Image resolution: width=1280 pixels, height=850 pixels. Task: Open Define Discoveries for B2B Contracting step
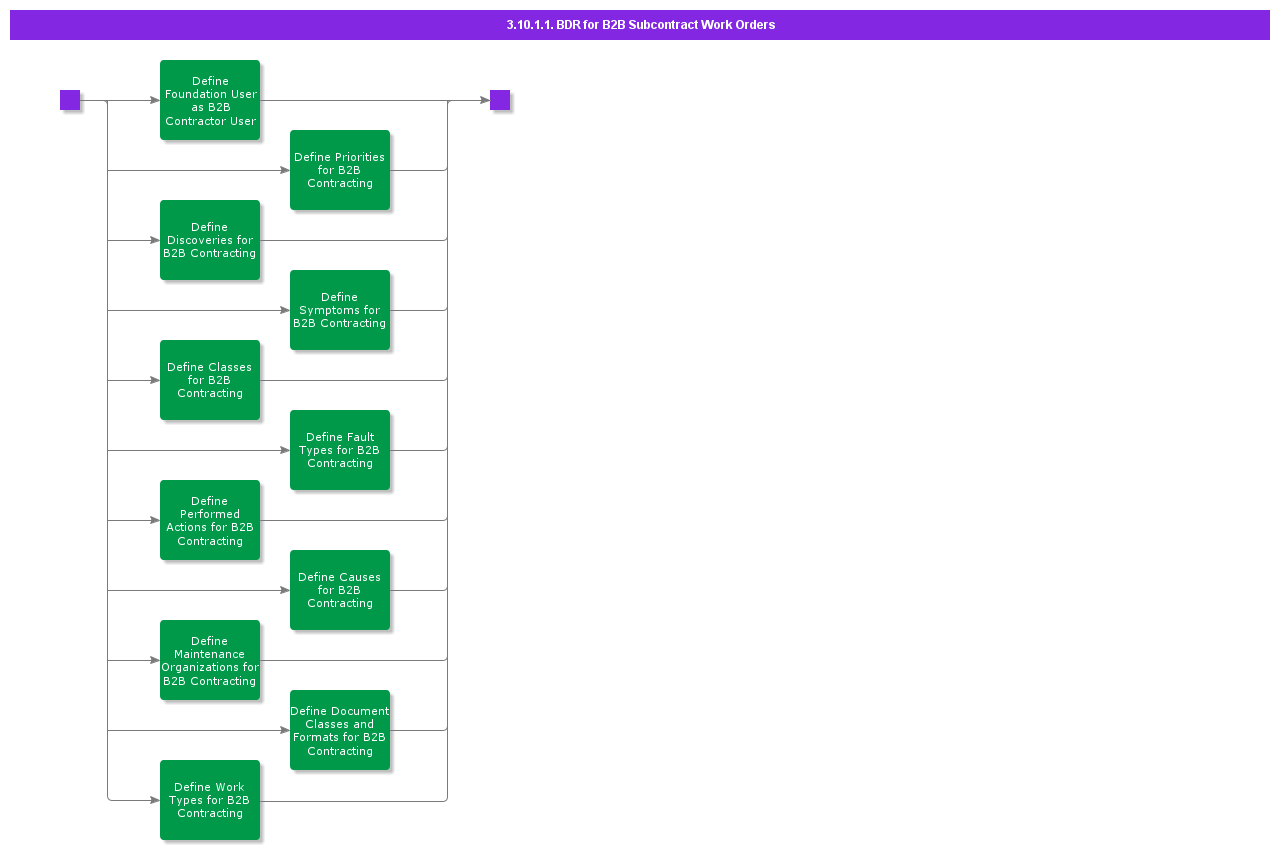210,240
